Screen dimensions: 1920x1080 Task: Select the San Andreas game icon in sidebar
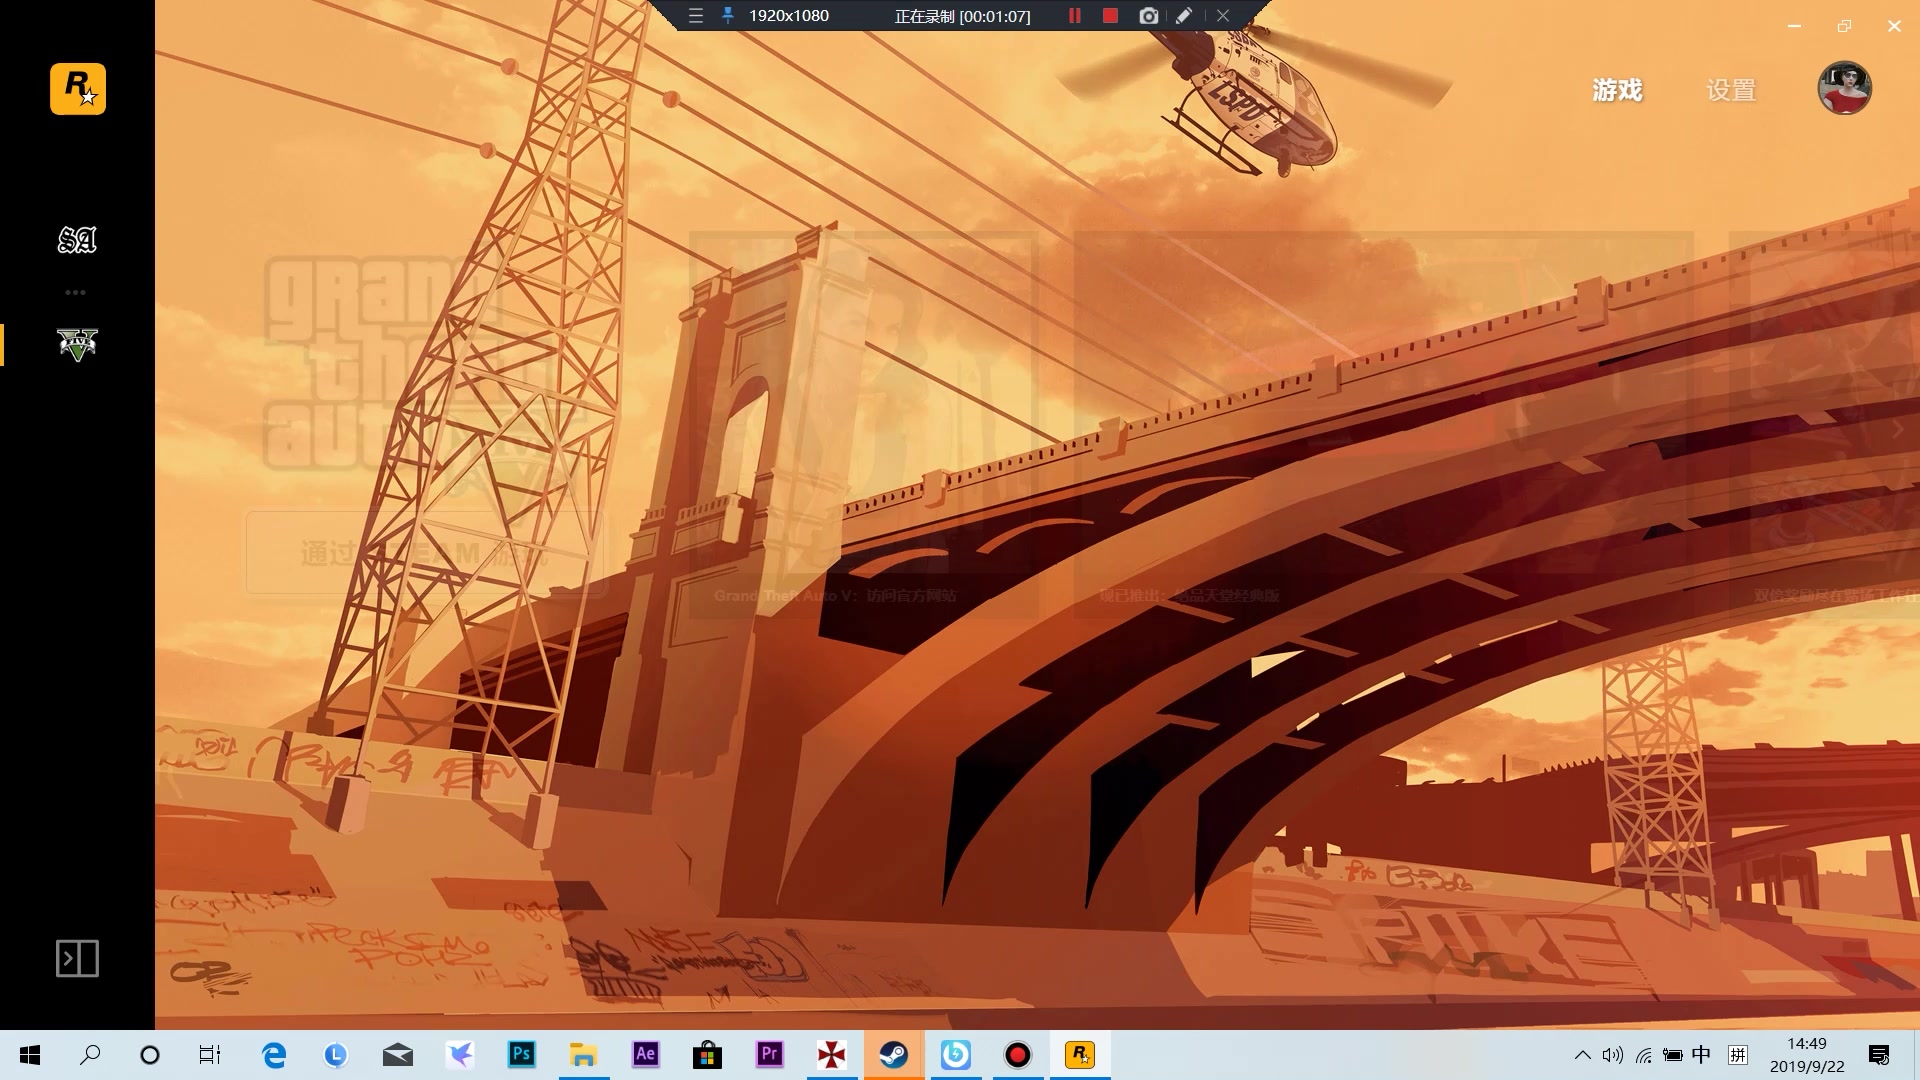click(77, 240)
